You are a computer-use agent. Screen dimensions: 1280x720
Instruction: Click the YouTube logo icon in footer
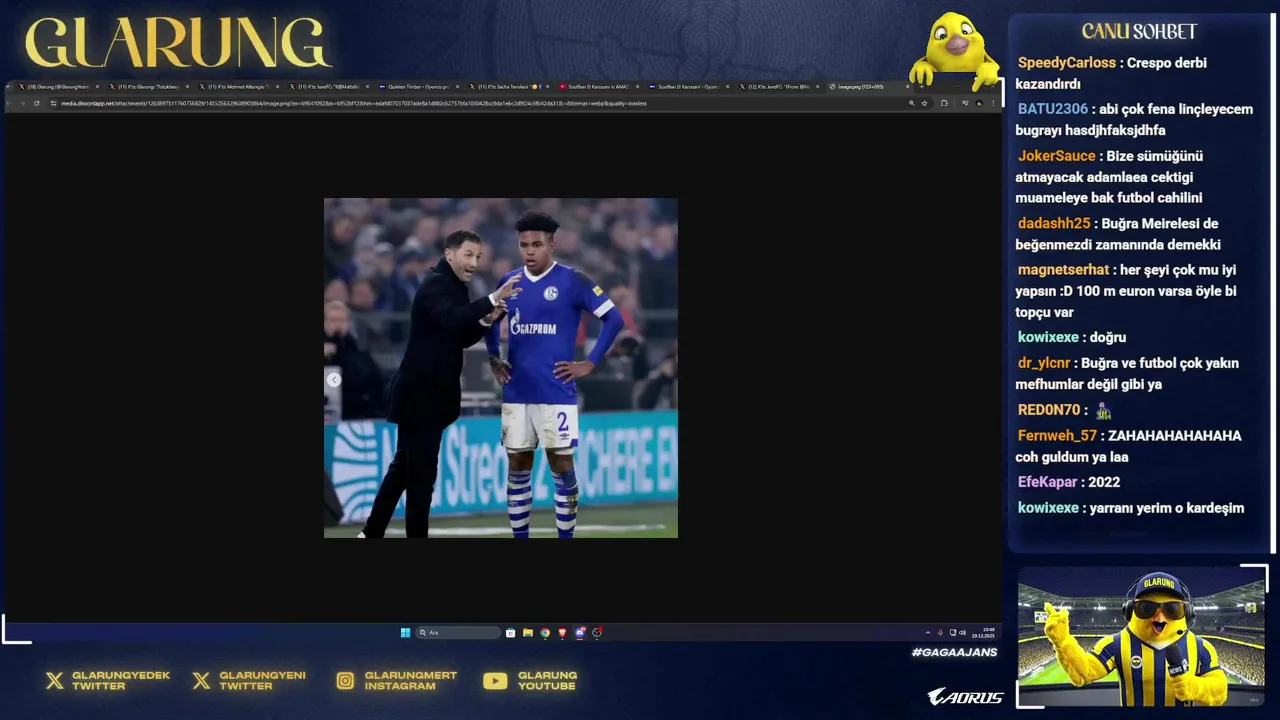pyautogui.click(x=495, y=681)
